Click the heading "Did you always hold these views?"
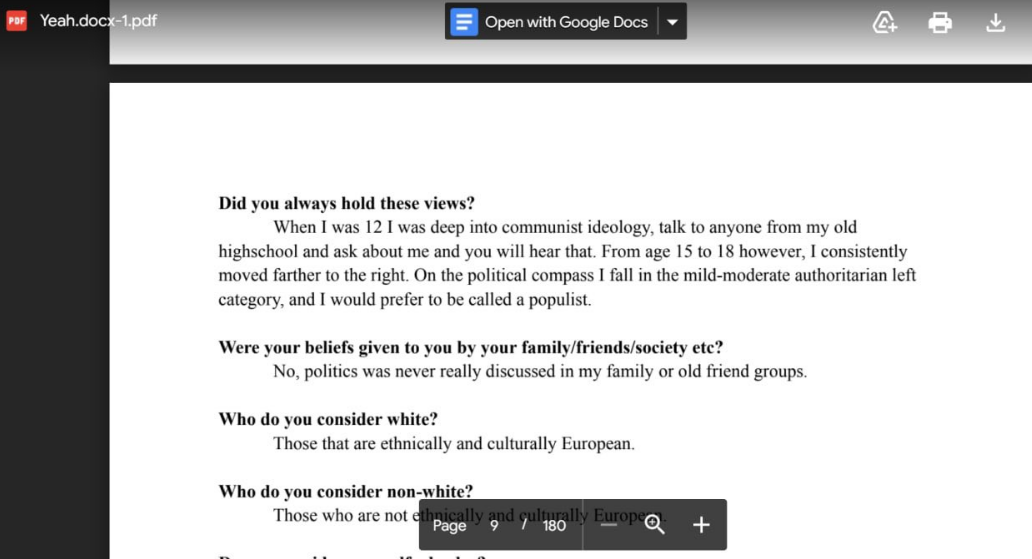The image size is (1032, 559). coord(346,203)
